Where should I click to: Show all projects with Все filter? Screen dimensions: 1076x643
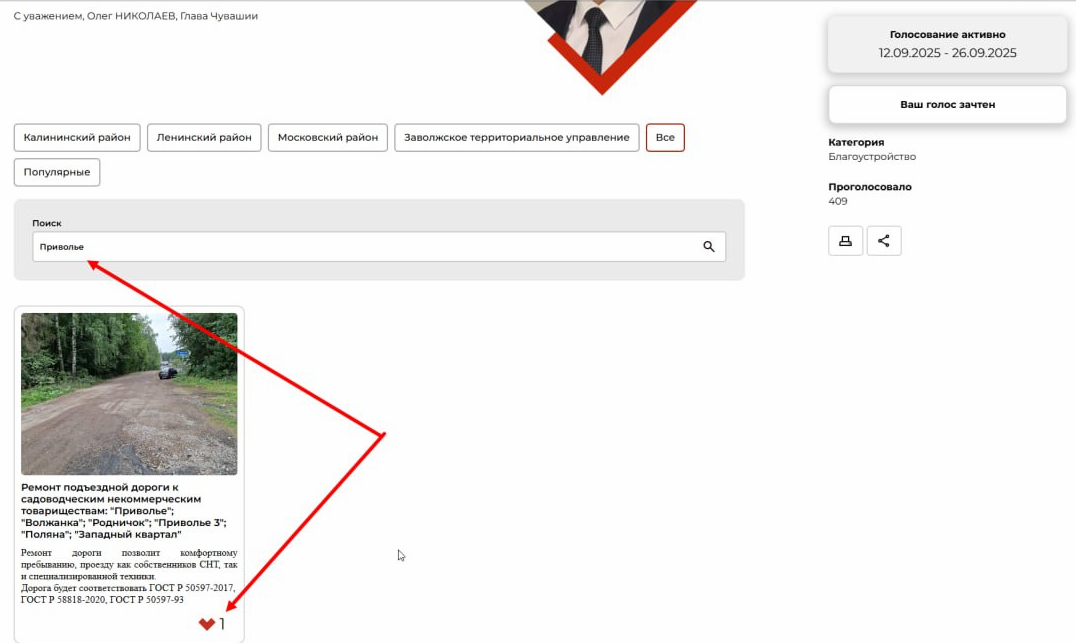(665, 137)
